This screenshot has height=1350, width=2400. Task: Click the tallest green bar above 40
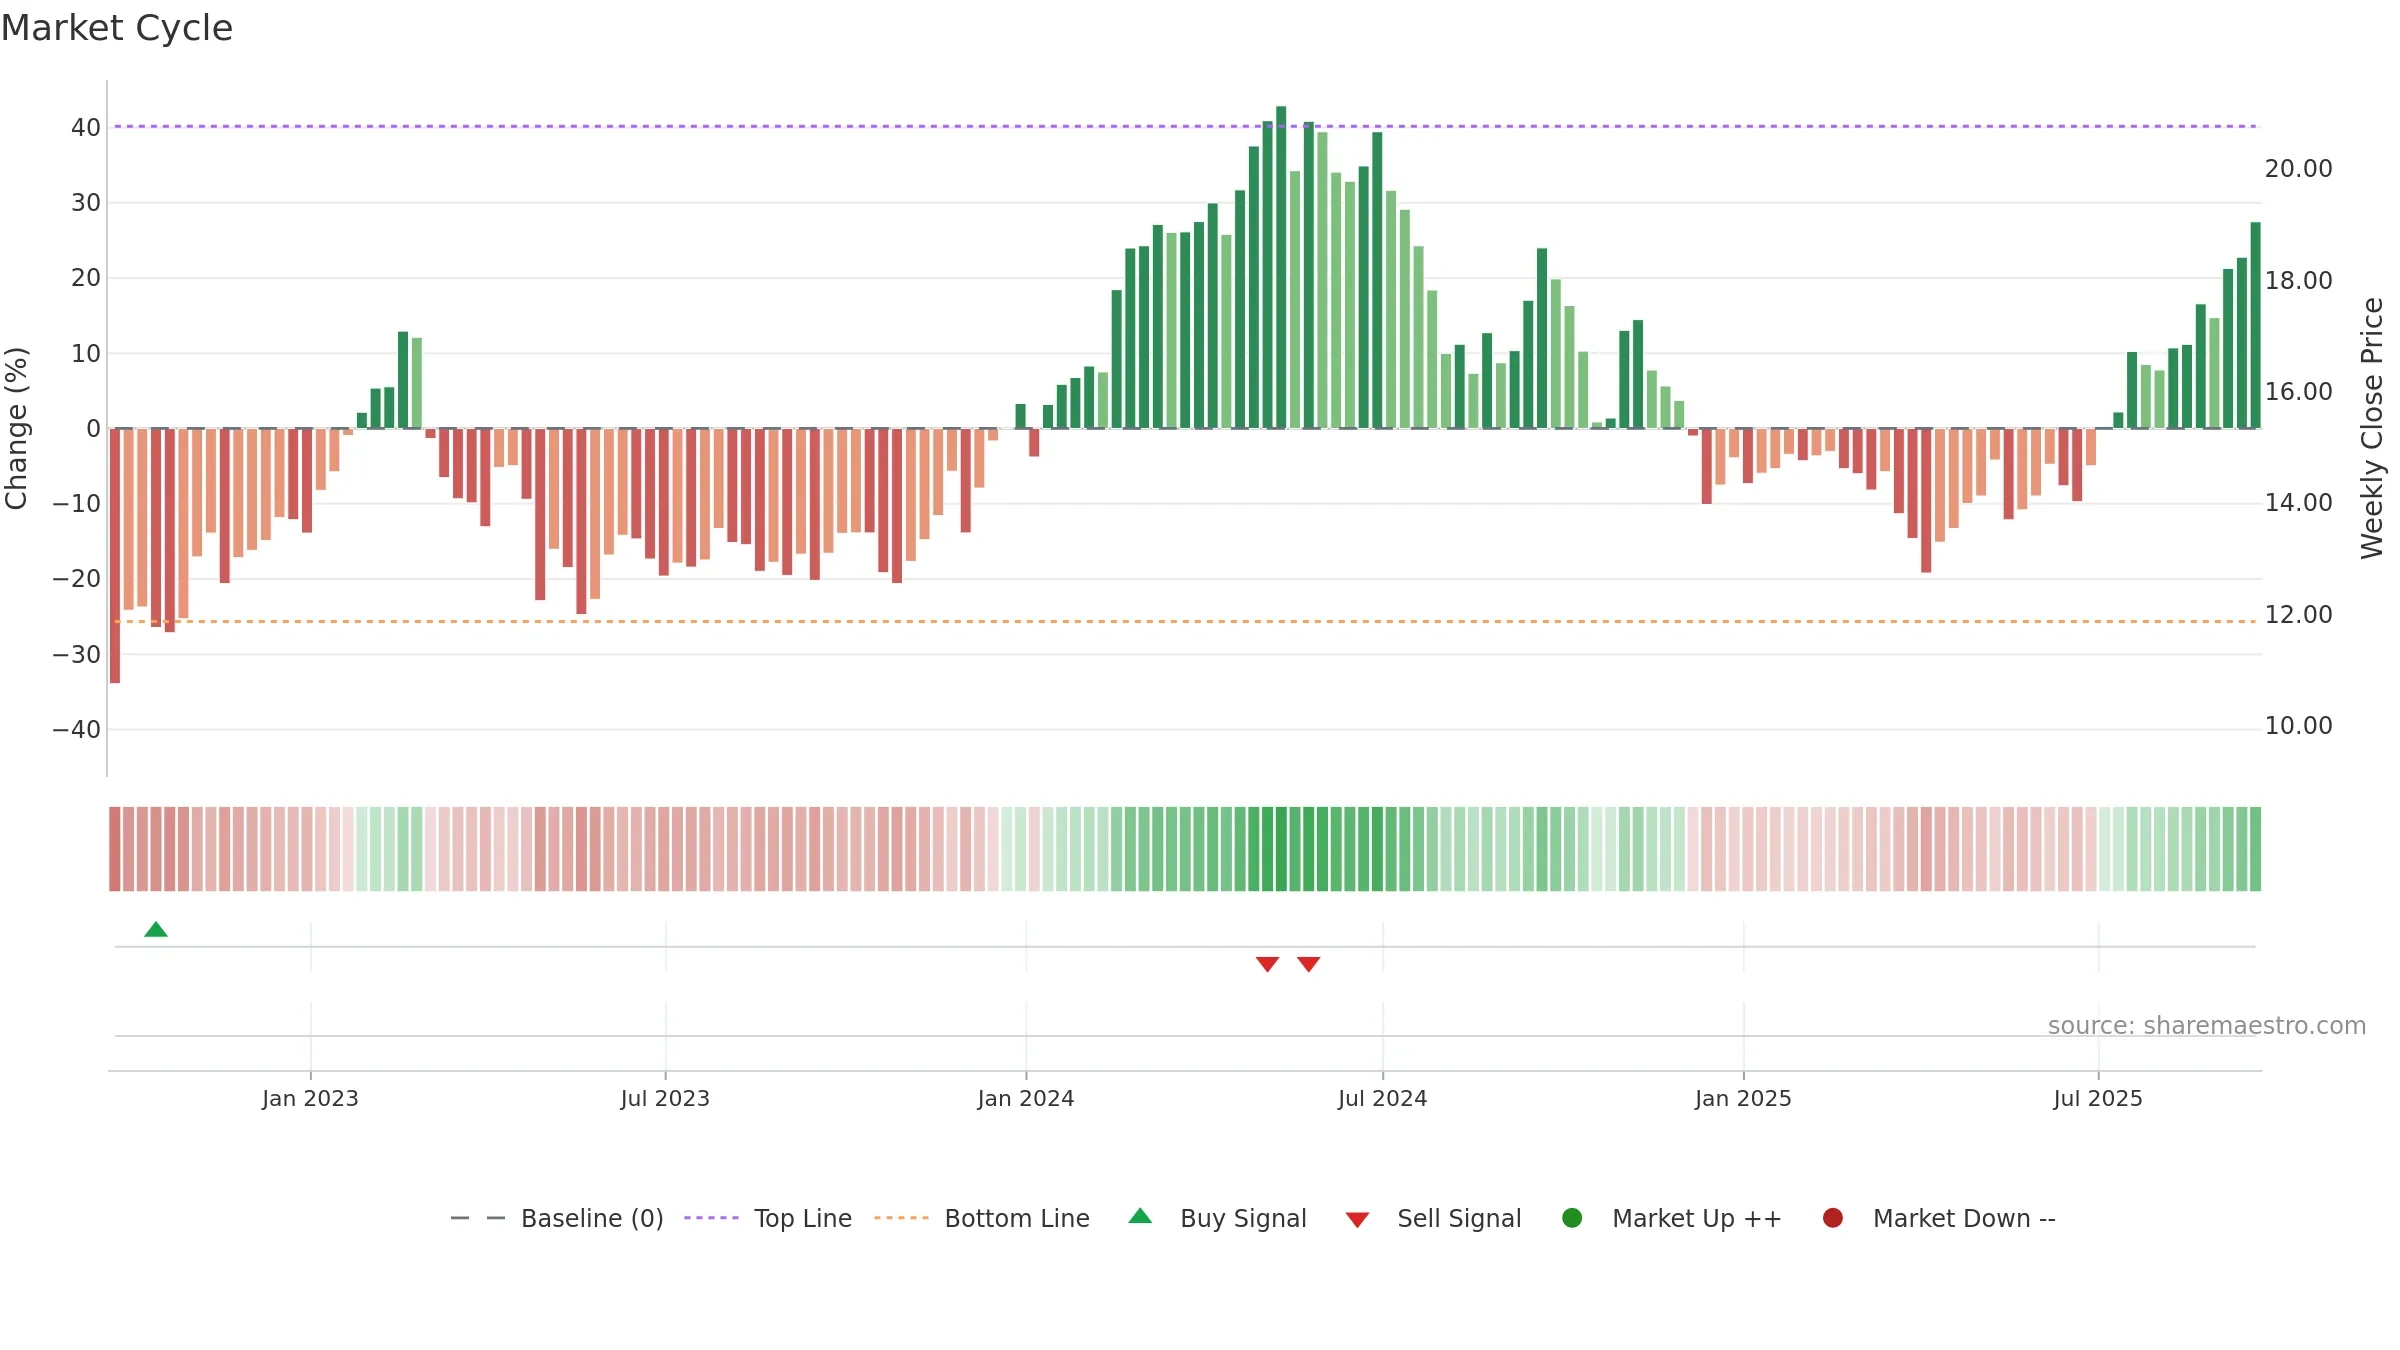pos(1281,267)
